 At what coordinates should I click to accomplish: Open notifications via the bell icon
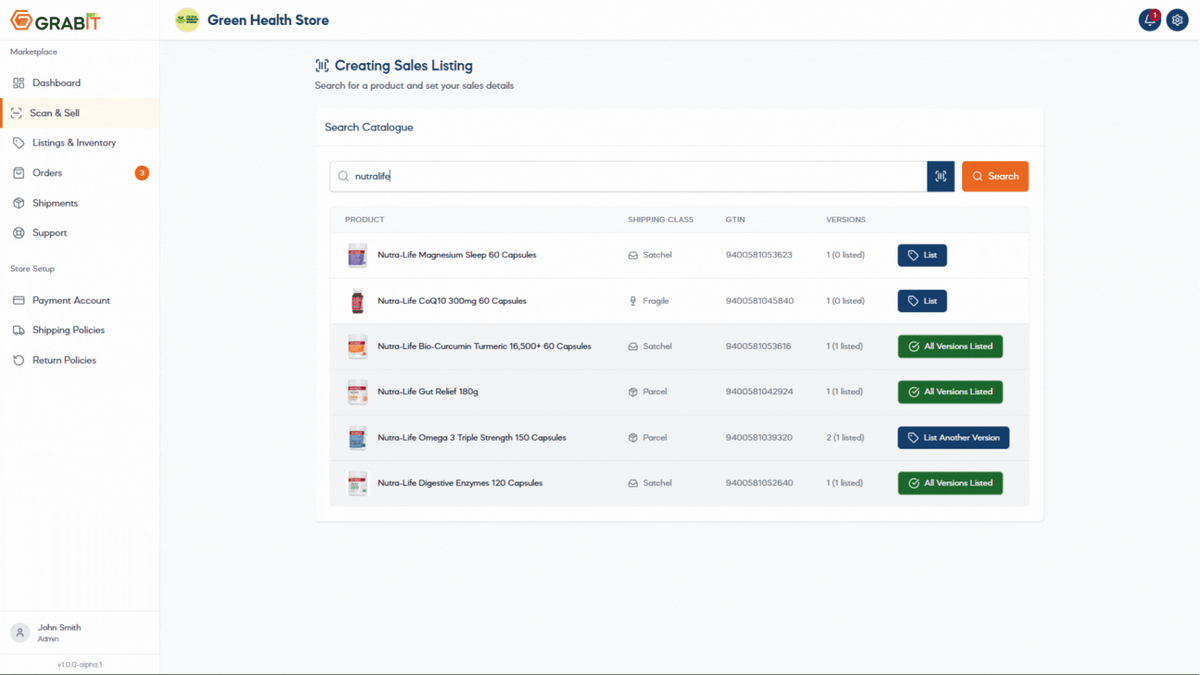pyautogui.click(x=1149, y=19)
